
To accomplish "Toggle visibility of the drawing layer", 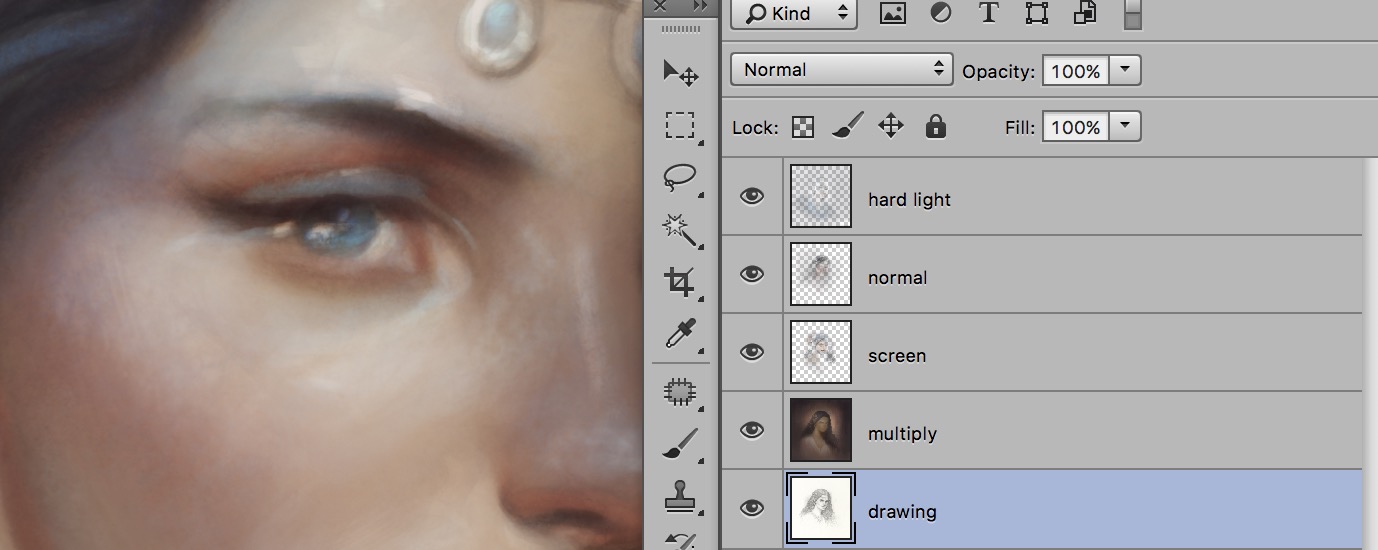I will coord(751,508).
